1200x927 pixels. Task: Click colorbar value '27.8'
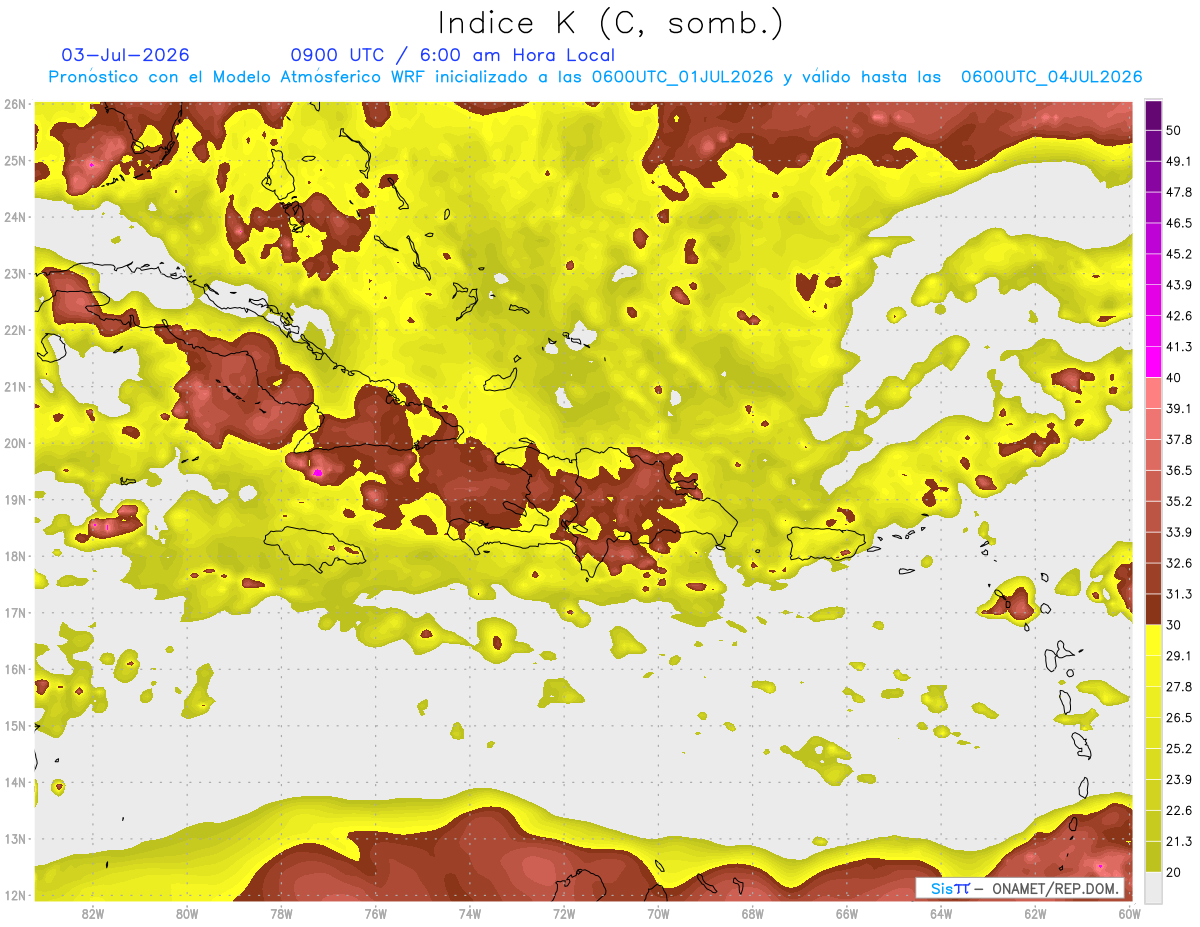1178,686
